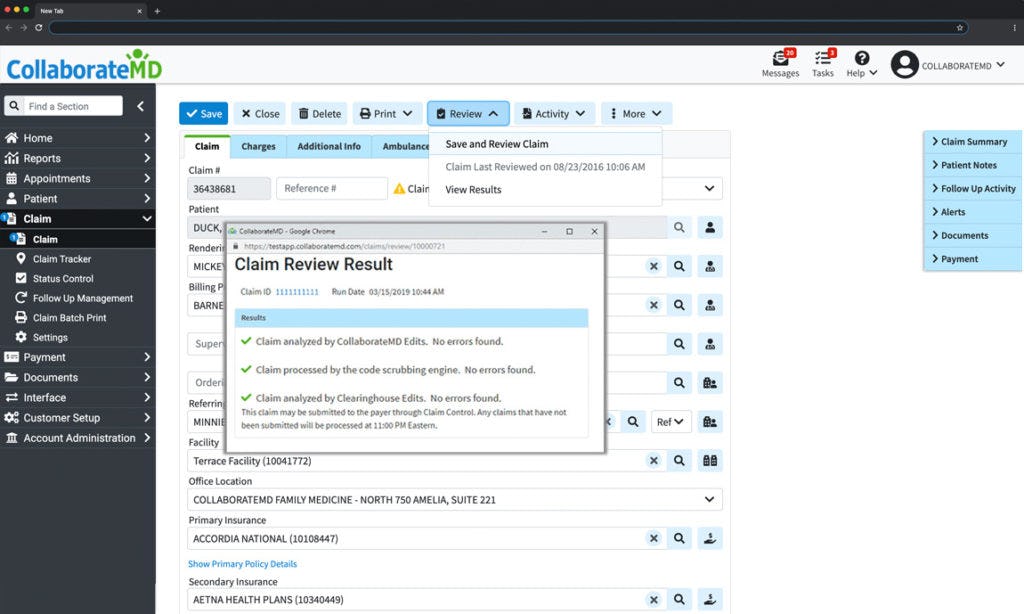Clear AETNA HEALTH PLANS secondary insurance
This screenshot has width=1024, height=614.
click(x=653, y=600)
